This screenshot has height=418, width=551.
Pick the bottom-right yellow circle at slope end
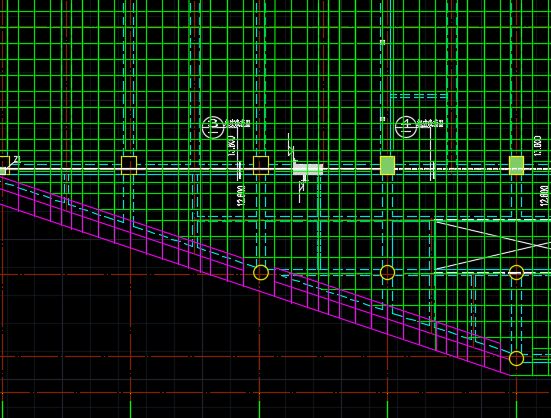[517, 359]
